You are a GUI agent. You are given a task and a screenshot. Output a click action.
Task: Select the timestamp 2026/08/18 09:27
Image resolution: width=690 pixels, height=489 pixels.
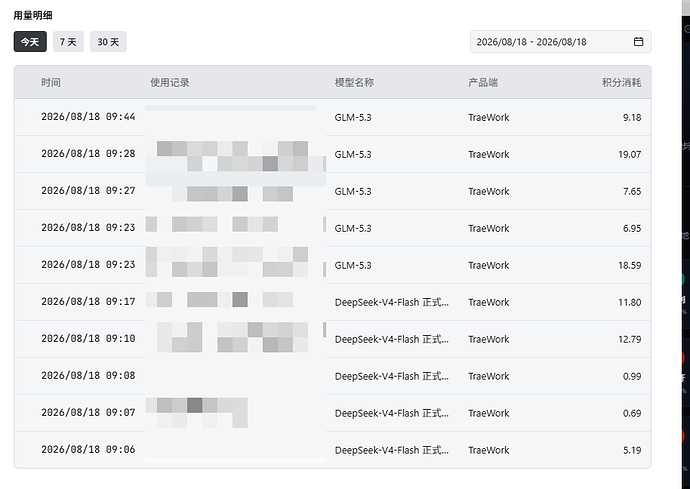[x=88, y=191]
